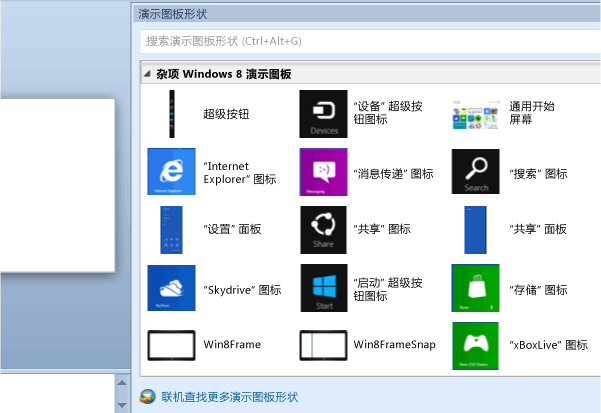Click the "设置" 面板 label
The width and height of the screenshot is (601, 413).
[x=232, y=229]
